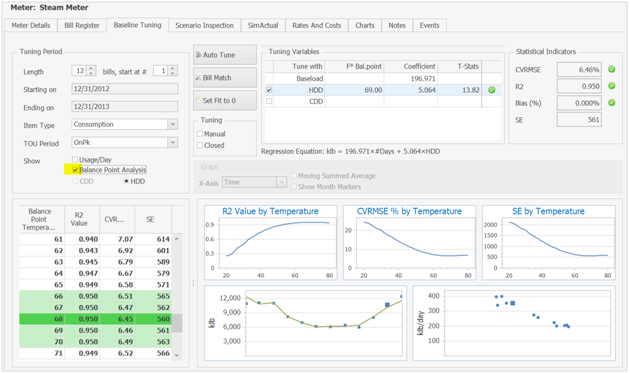
Task: Click the Ending on date field
Action: [125, 107]
